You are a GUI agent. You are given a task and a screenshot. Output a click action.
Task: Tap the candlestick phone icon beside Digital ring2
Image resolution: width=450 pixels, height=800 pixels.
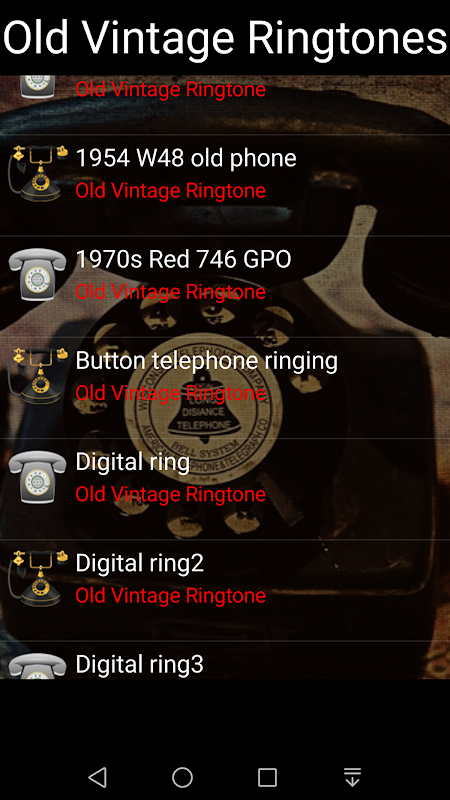click(x=38, y=578)
